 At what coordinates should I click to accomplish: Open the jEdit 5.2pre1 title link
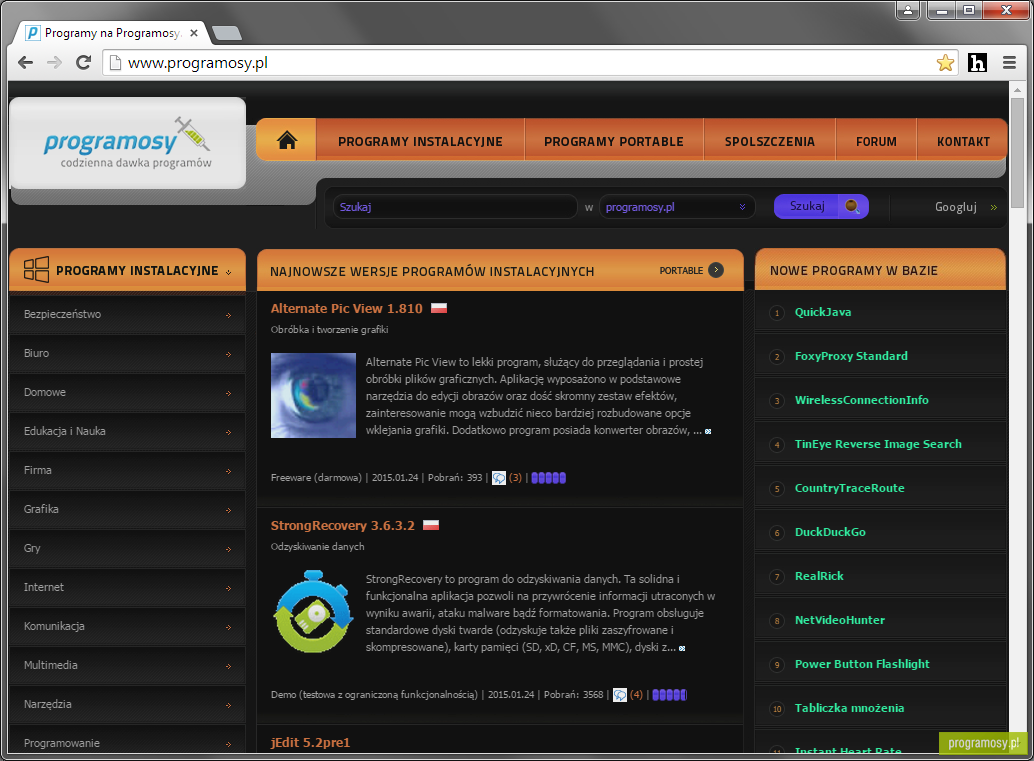pyautogui.click(x=310, y=742)
